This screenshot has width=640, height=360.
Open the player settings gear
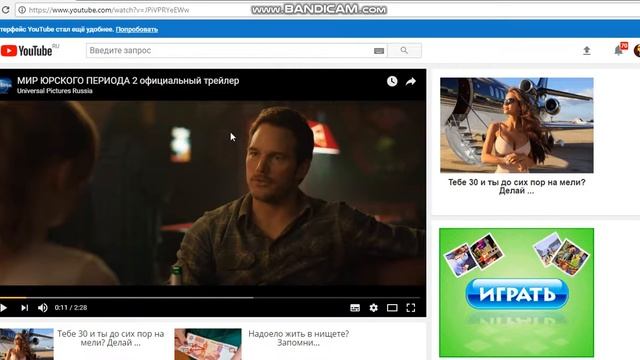click(373, 308)
